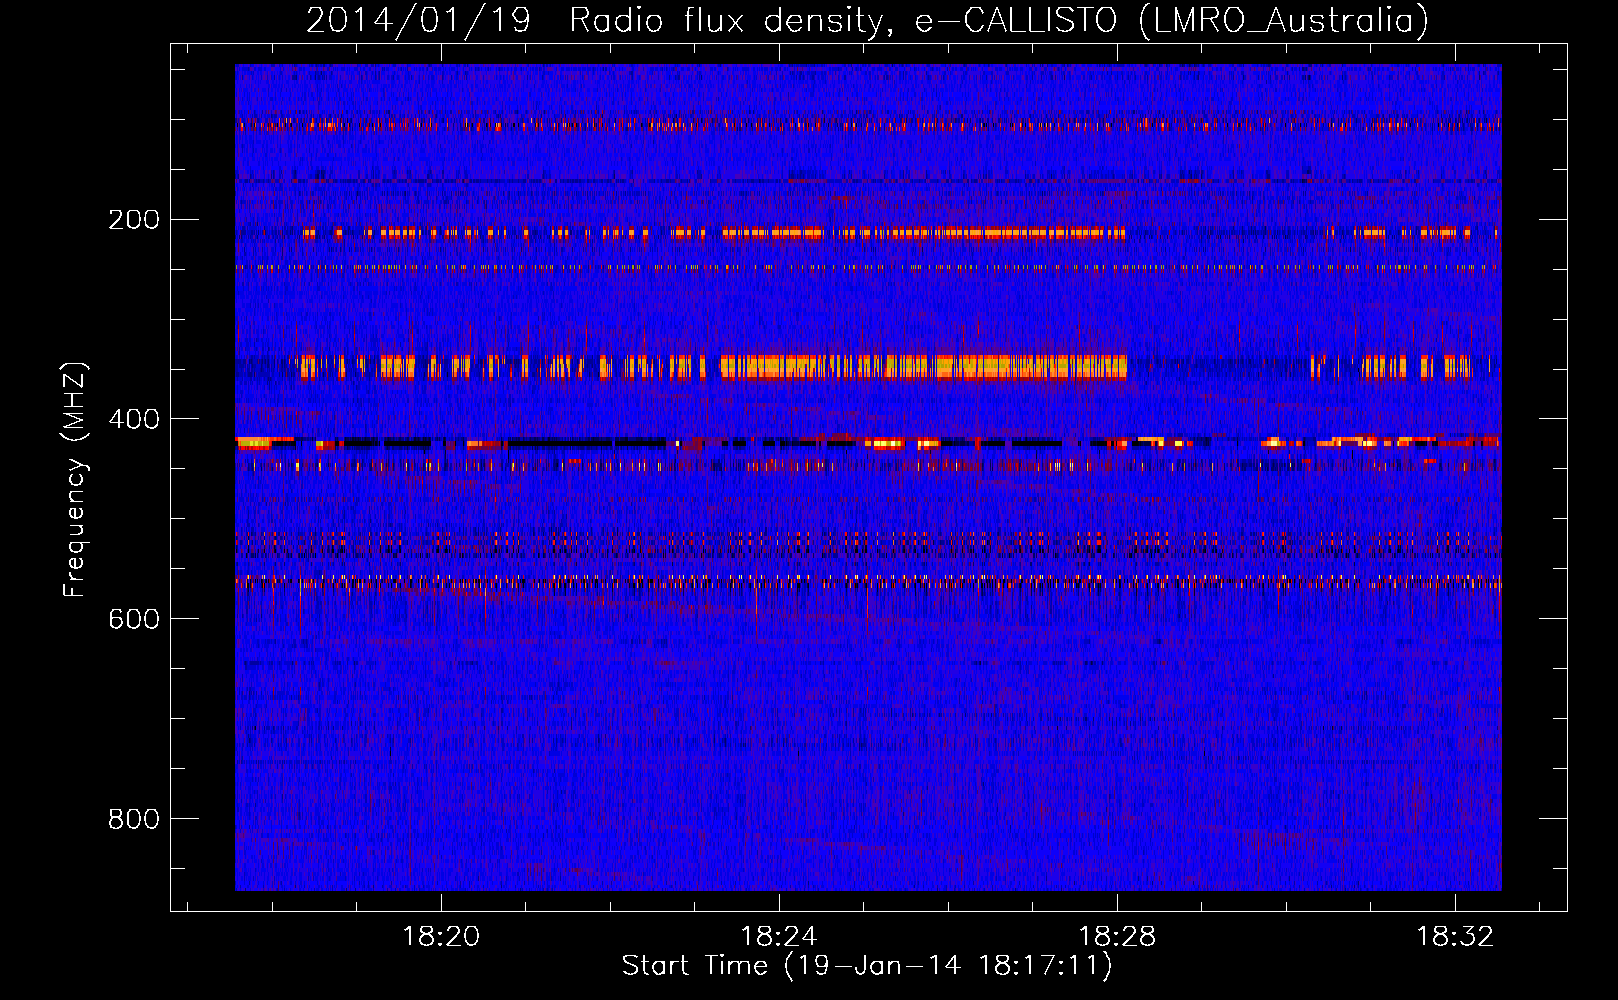
Task: Click the 18:28 time tick label
Action: [x=1117, y=936]
